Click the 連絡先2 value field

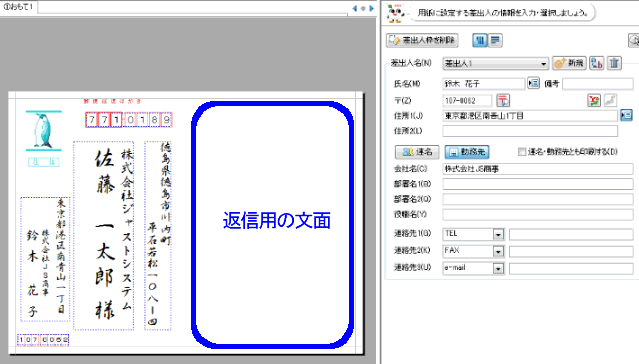click(x=571, y=251)
